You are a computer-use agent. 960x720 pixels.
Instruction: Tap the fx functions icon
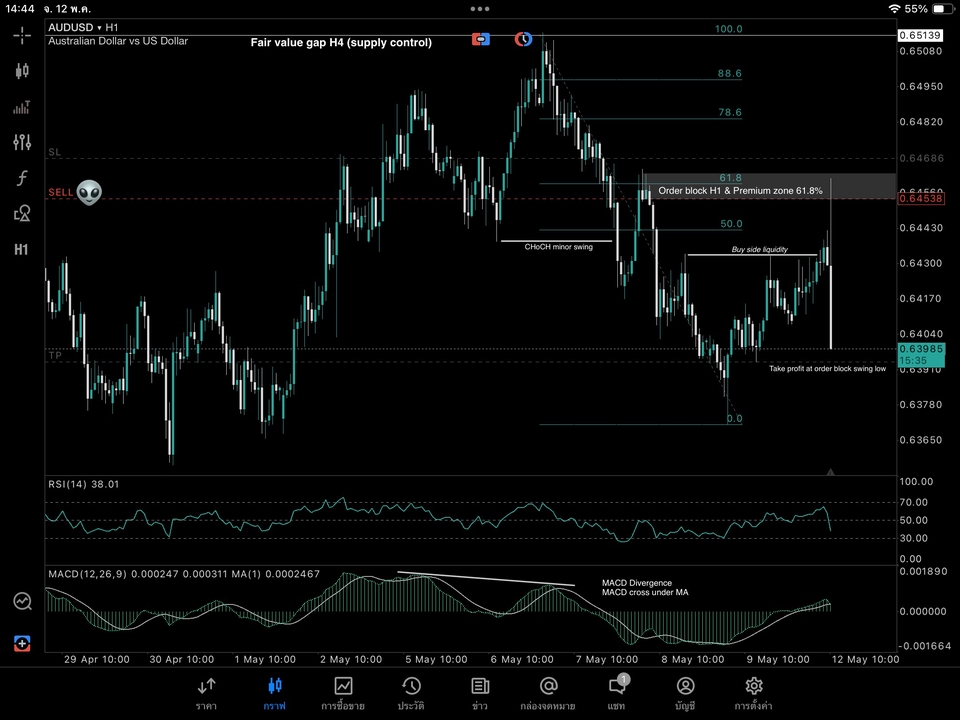click(x=21, y=177)
